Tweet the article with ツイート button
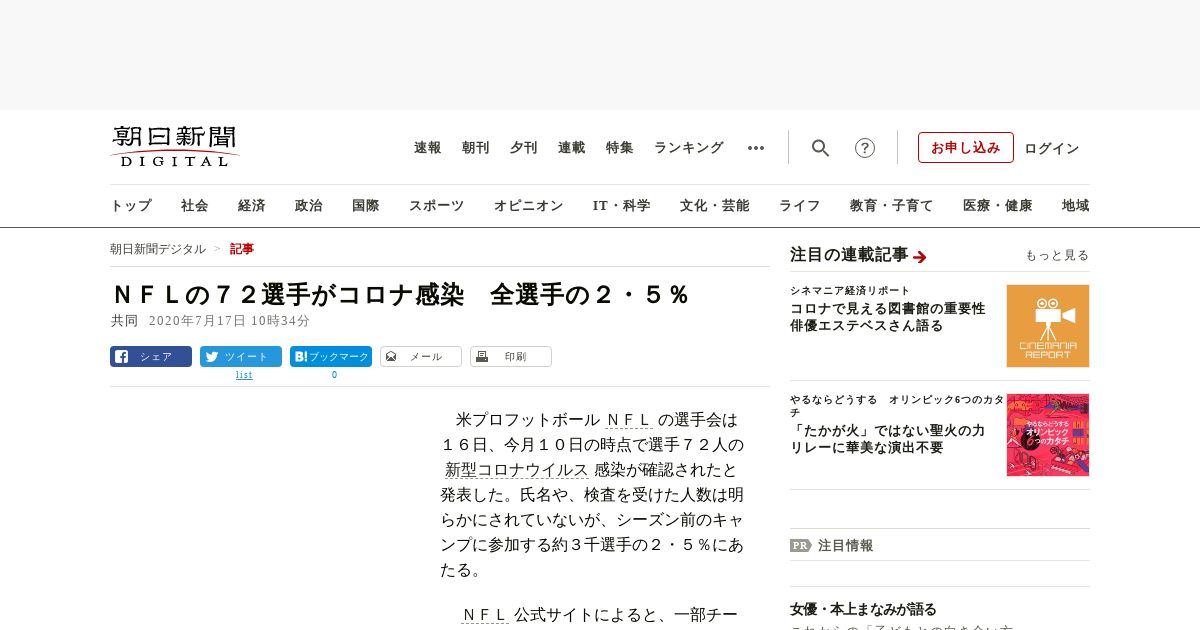 point(241,357)
